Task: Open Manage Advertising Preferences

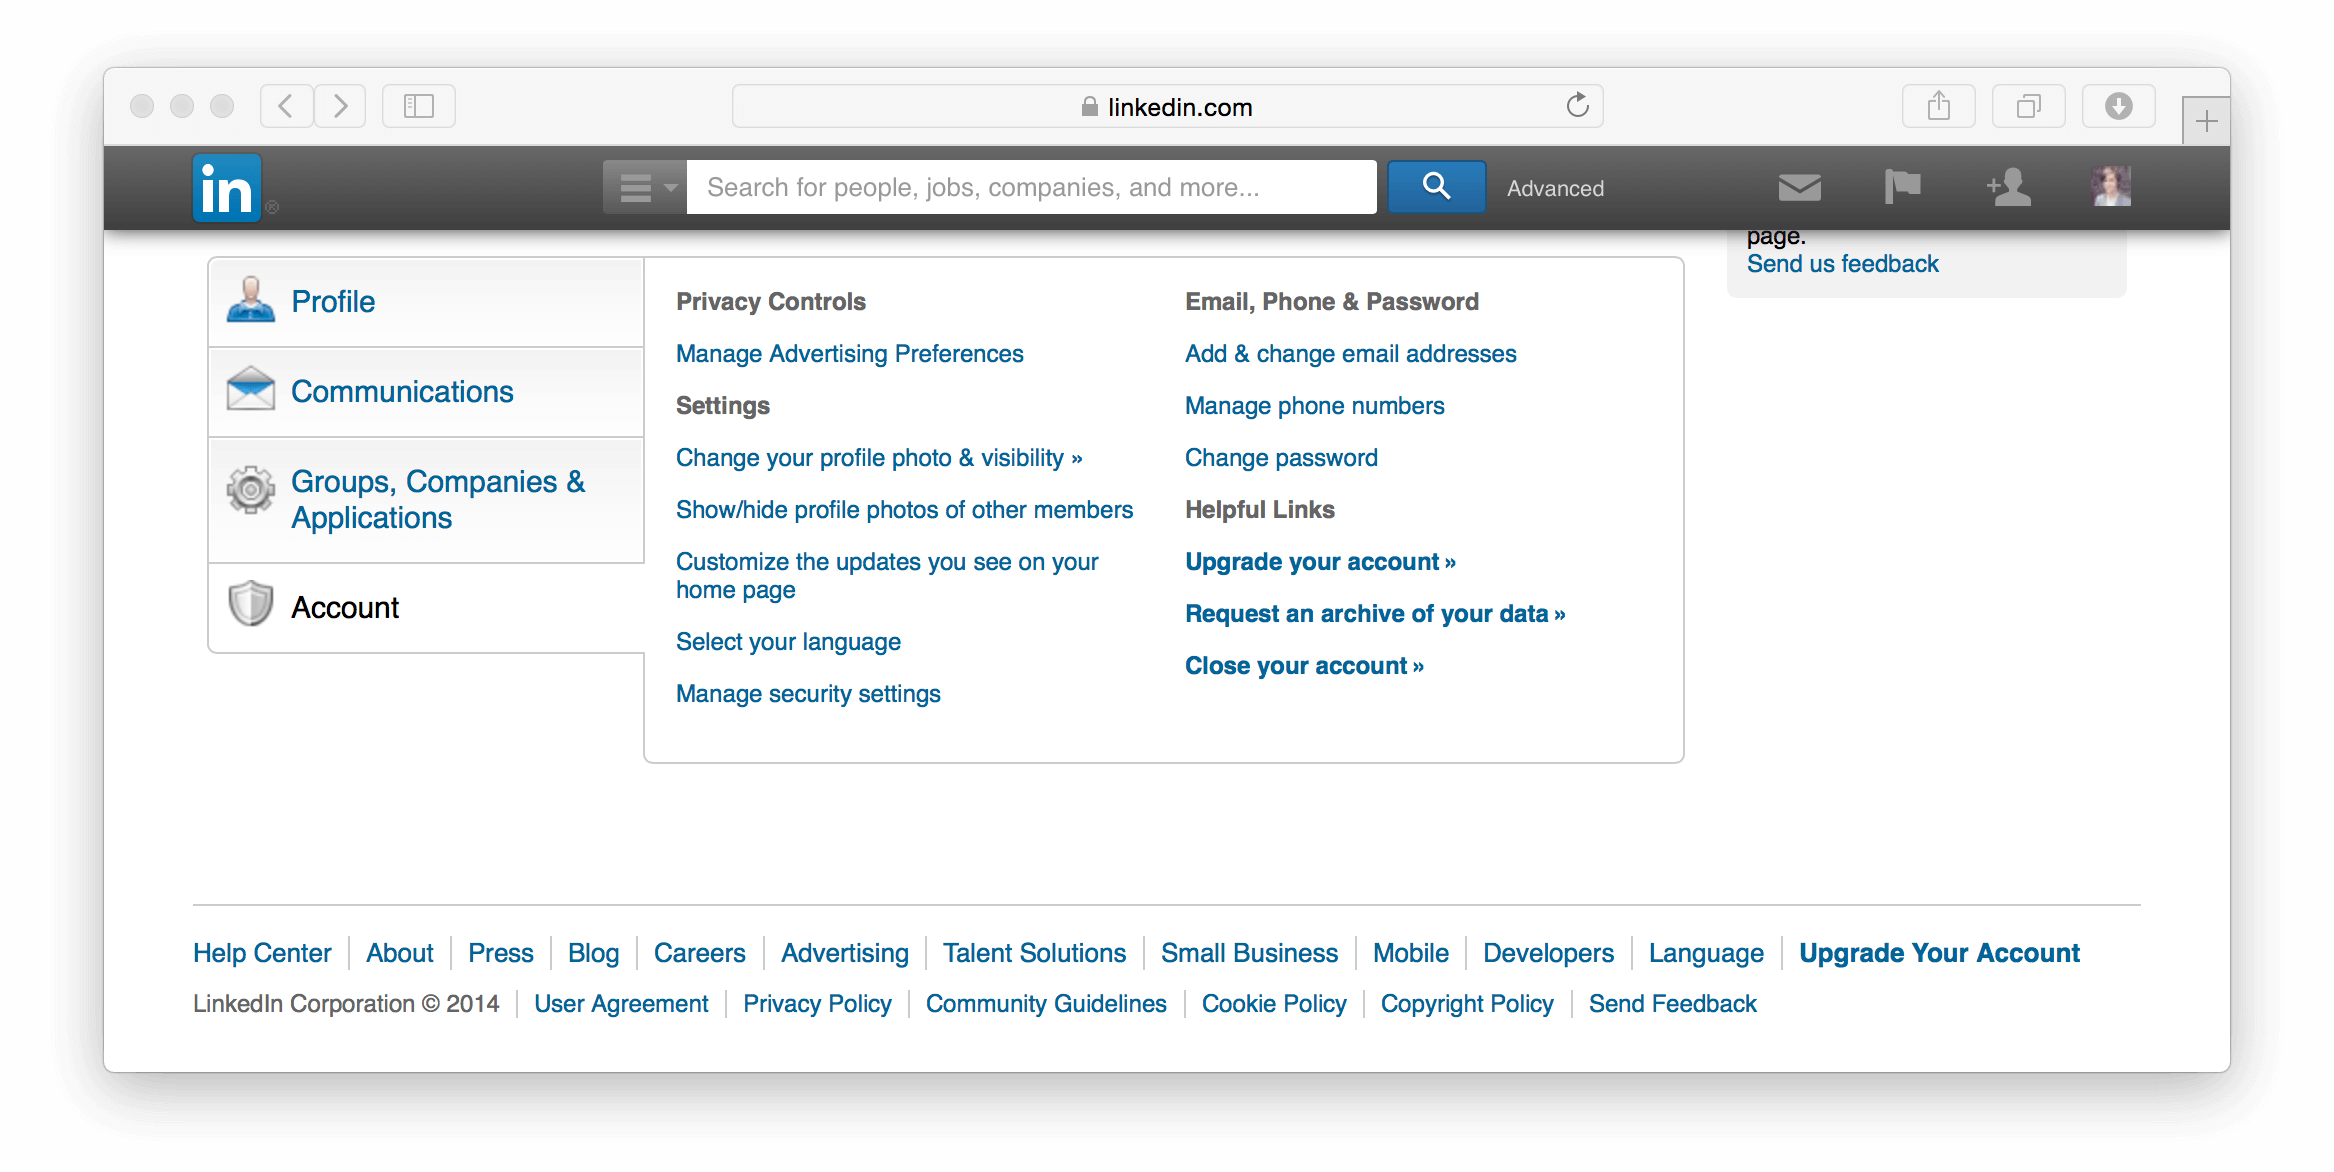Action: click(x=850, y=354)
